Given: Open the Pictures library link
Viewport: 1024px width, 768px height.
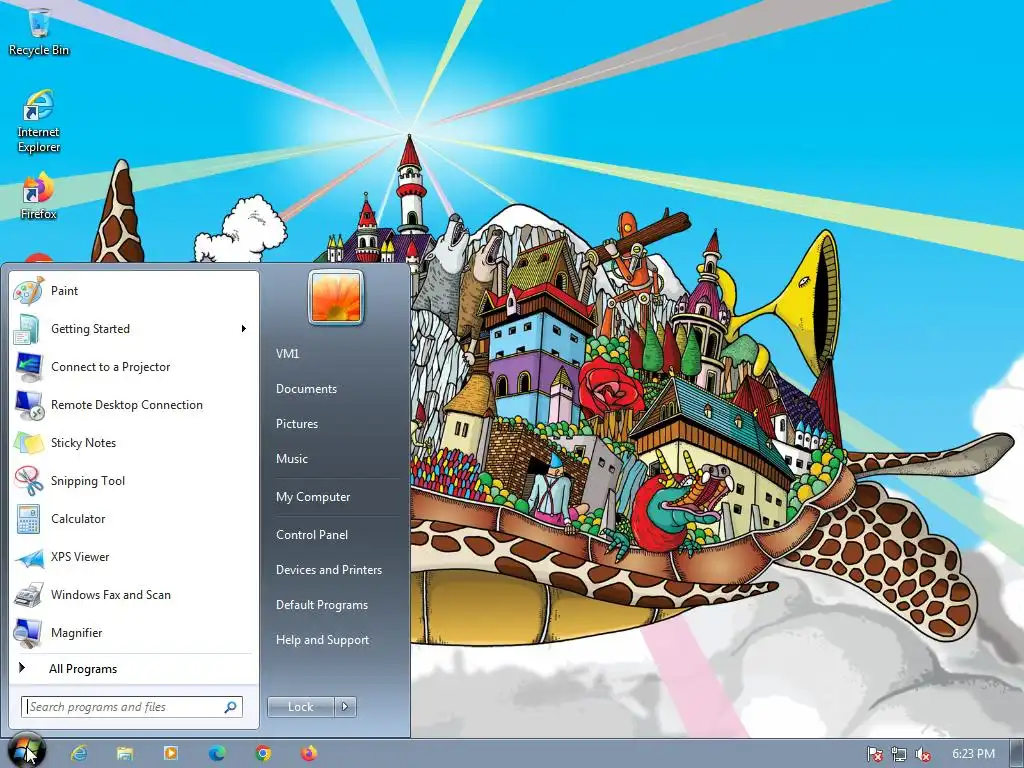Looking at the screenshot, I should coord(297,424).
